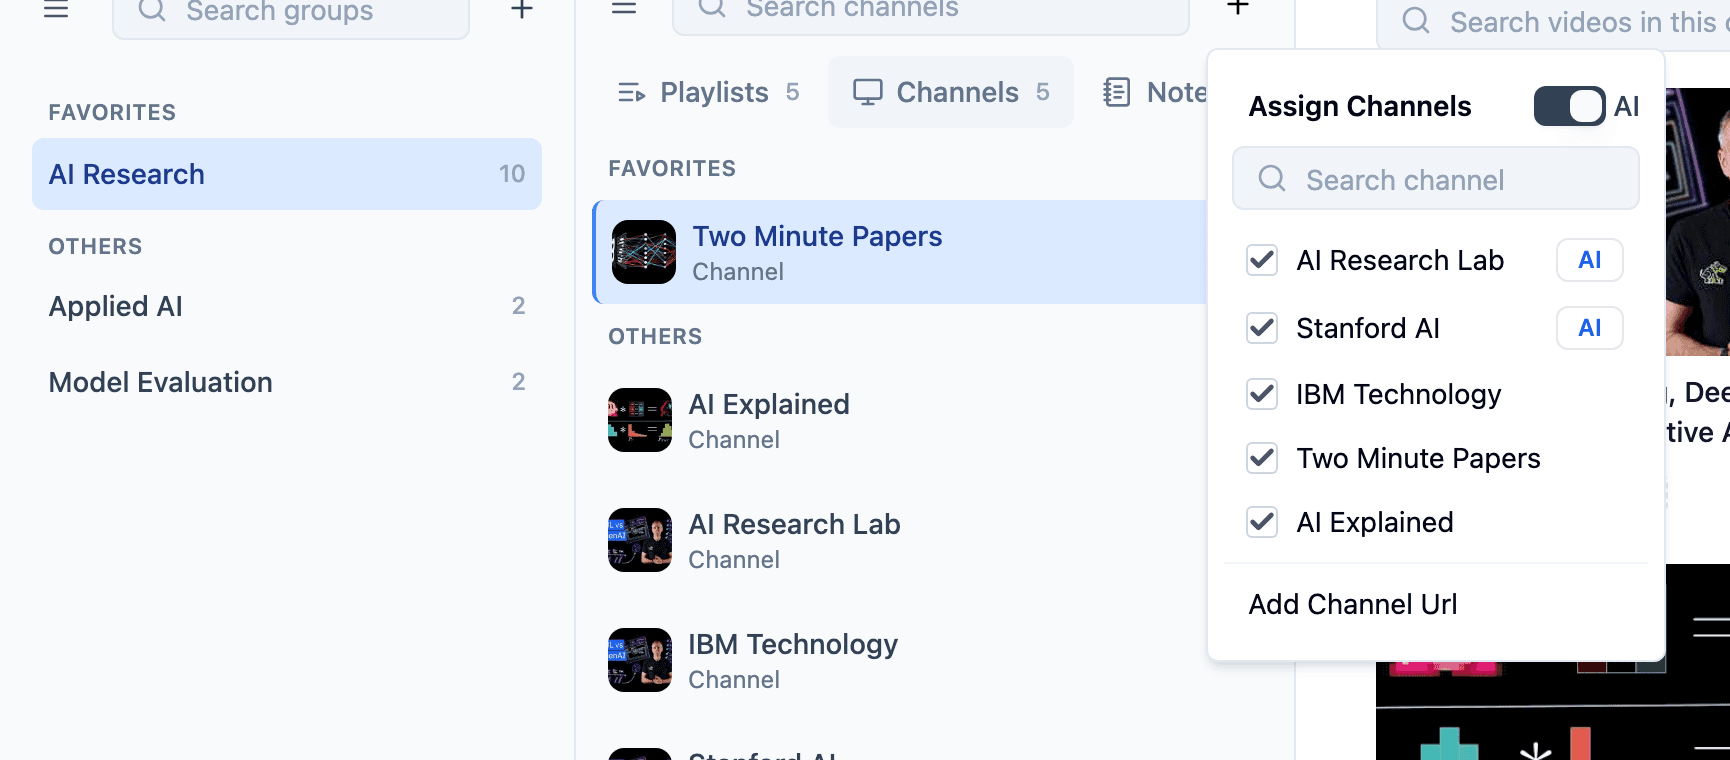
Task: Open the channels panel hamburger menu
Action: 624,8
